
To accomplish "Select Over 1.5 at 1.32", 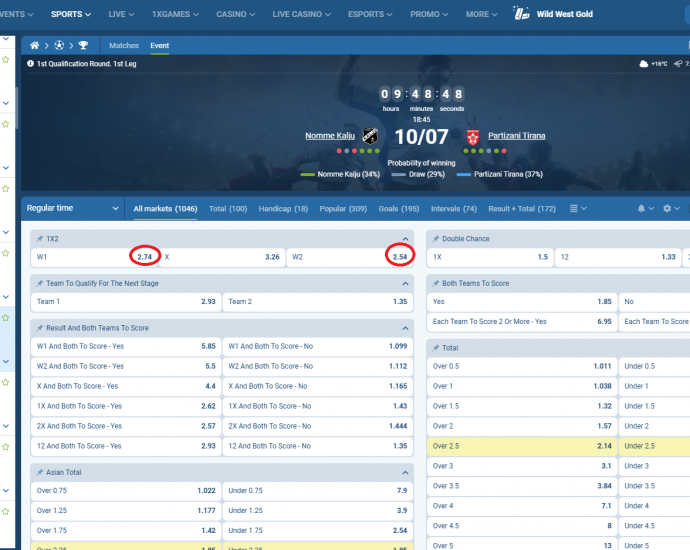I will (x=522, y=406).
